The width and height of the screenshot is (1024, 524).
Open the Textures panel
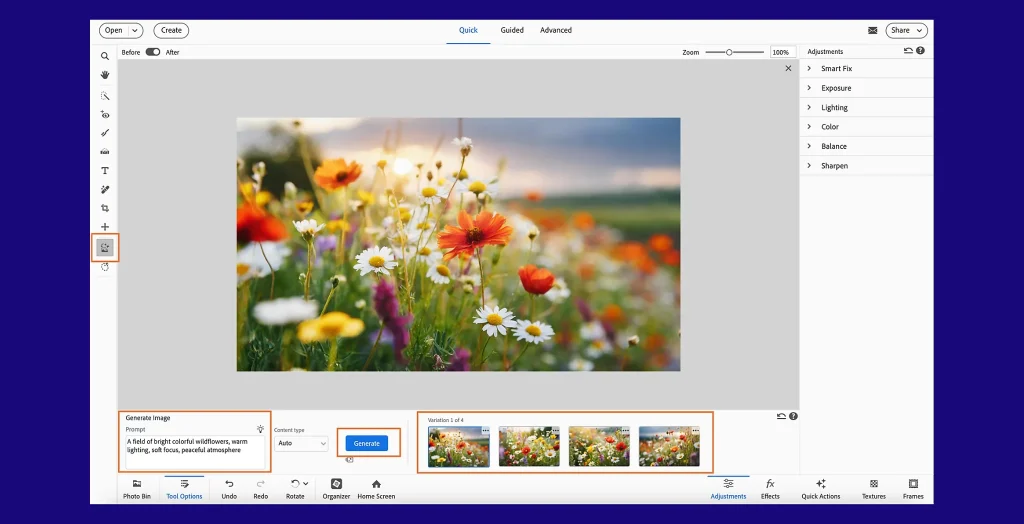[x=874, y=489]
